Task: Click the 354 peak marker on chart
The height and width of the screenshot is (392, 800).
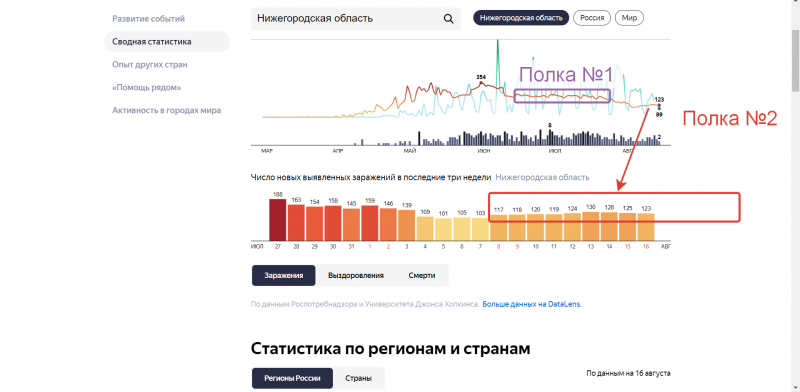Action: [x=481, y=82]
